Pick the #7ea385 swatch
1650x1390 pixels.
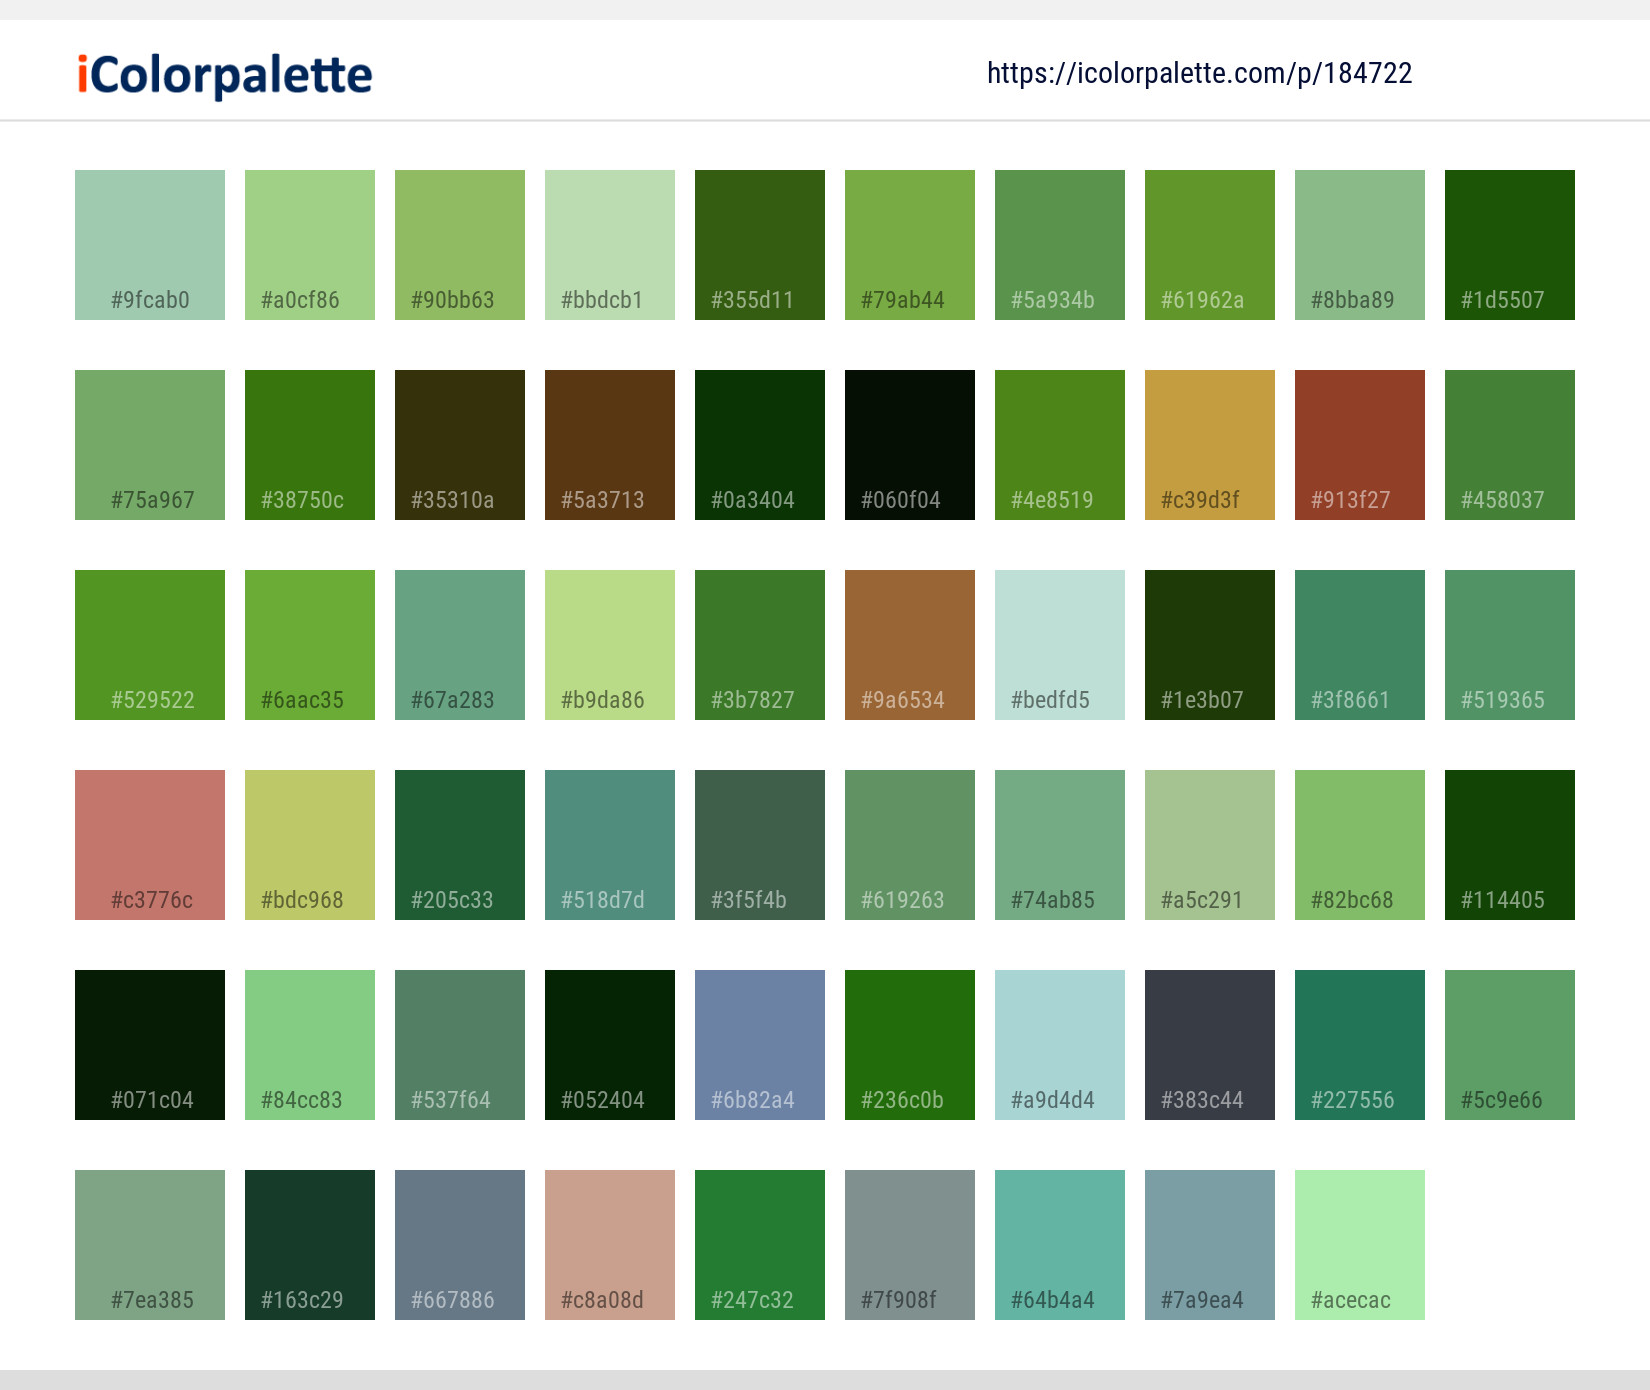150,1245
